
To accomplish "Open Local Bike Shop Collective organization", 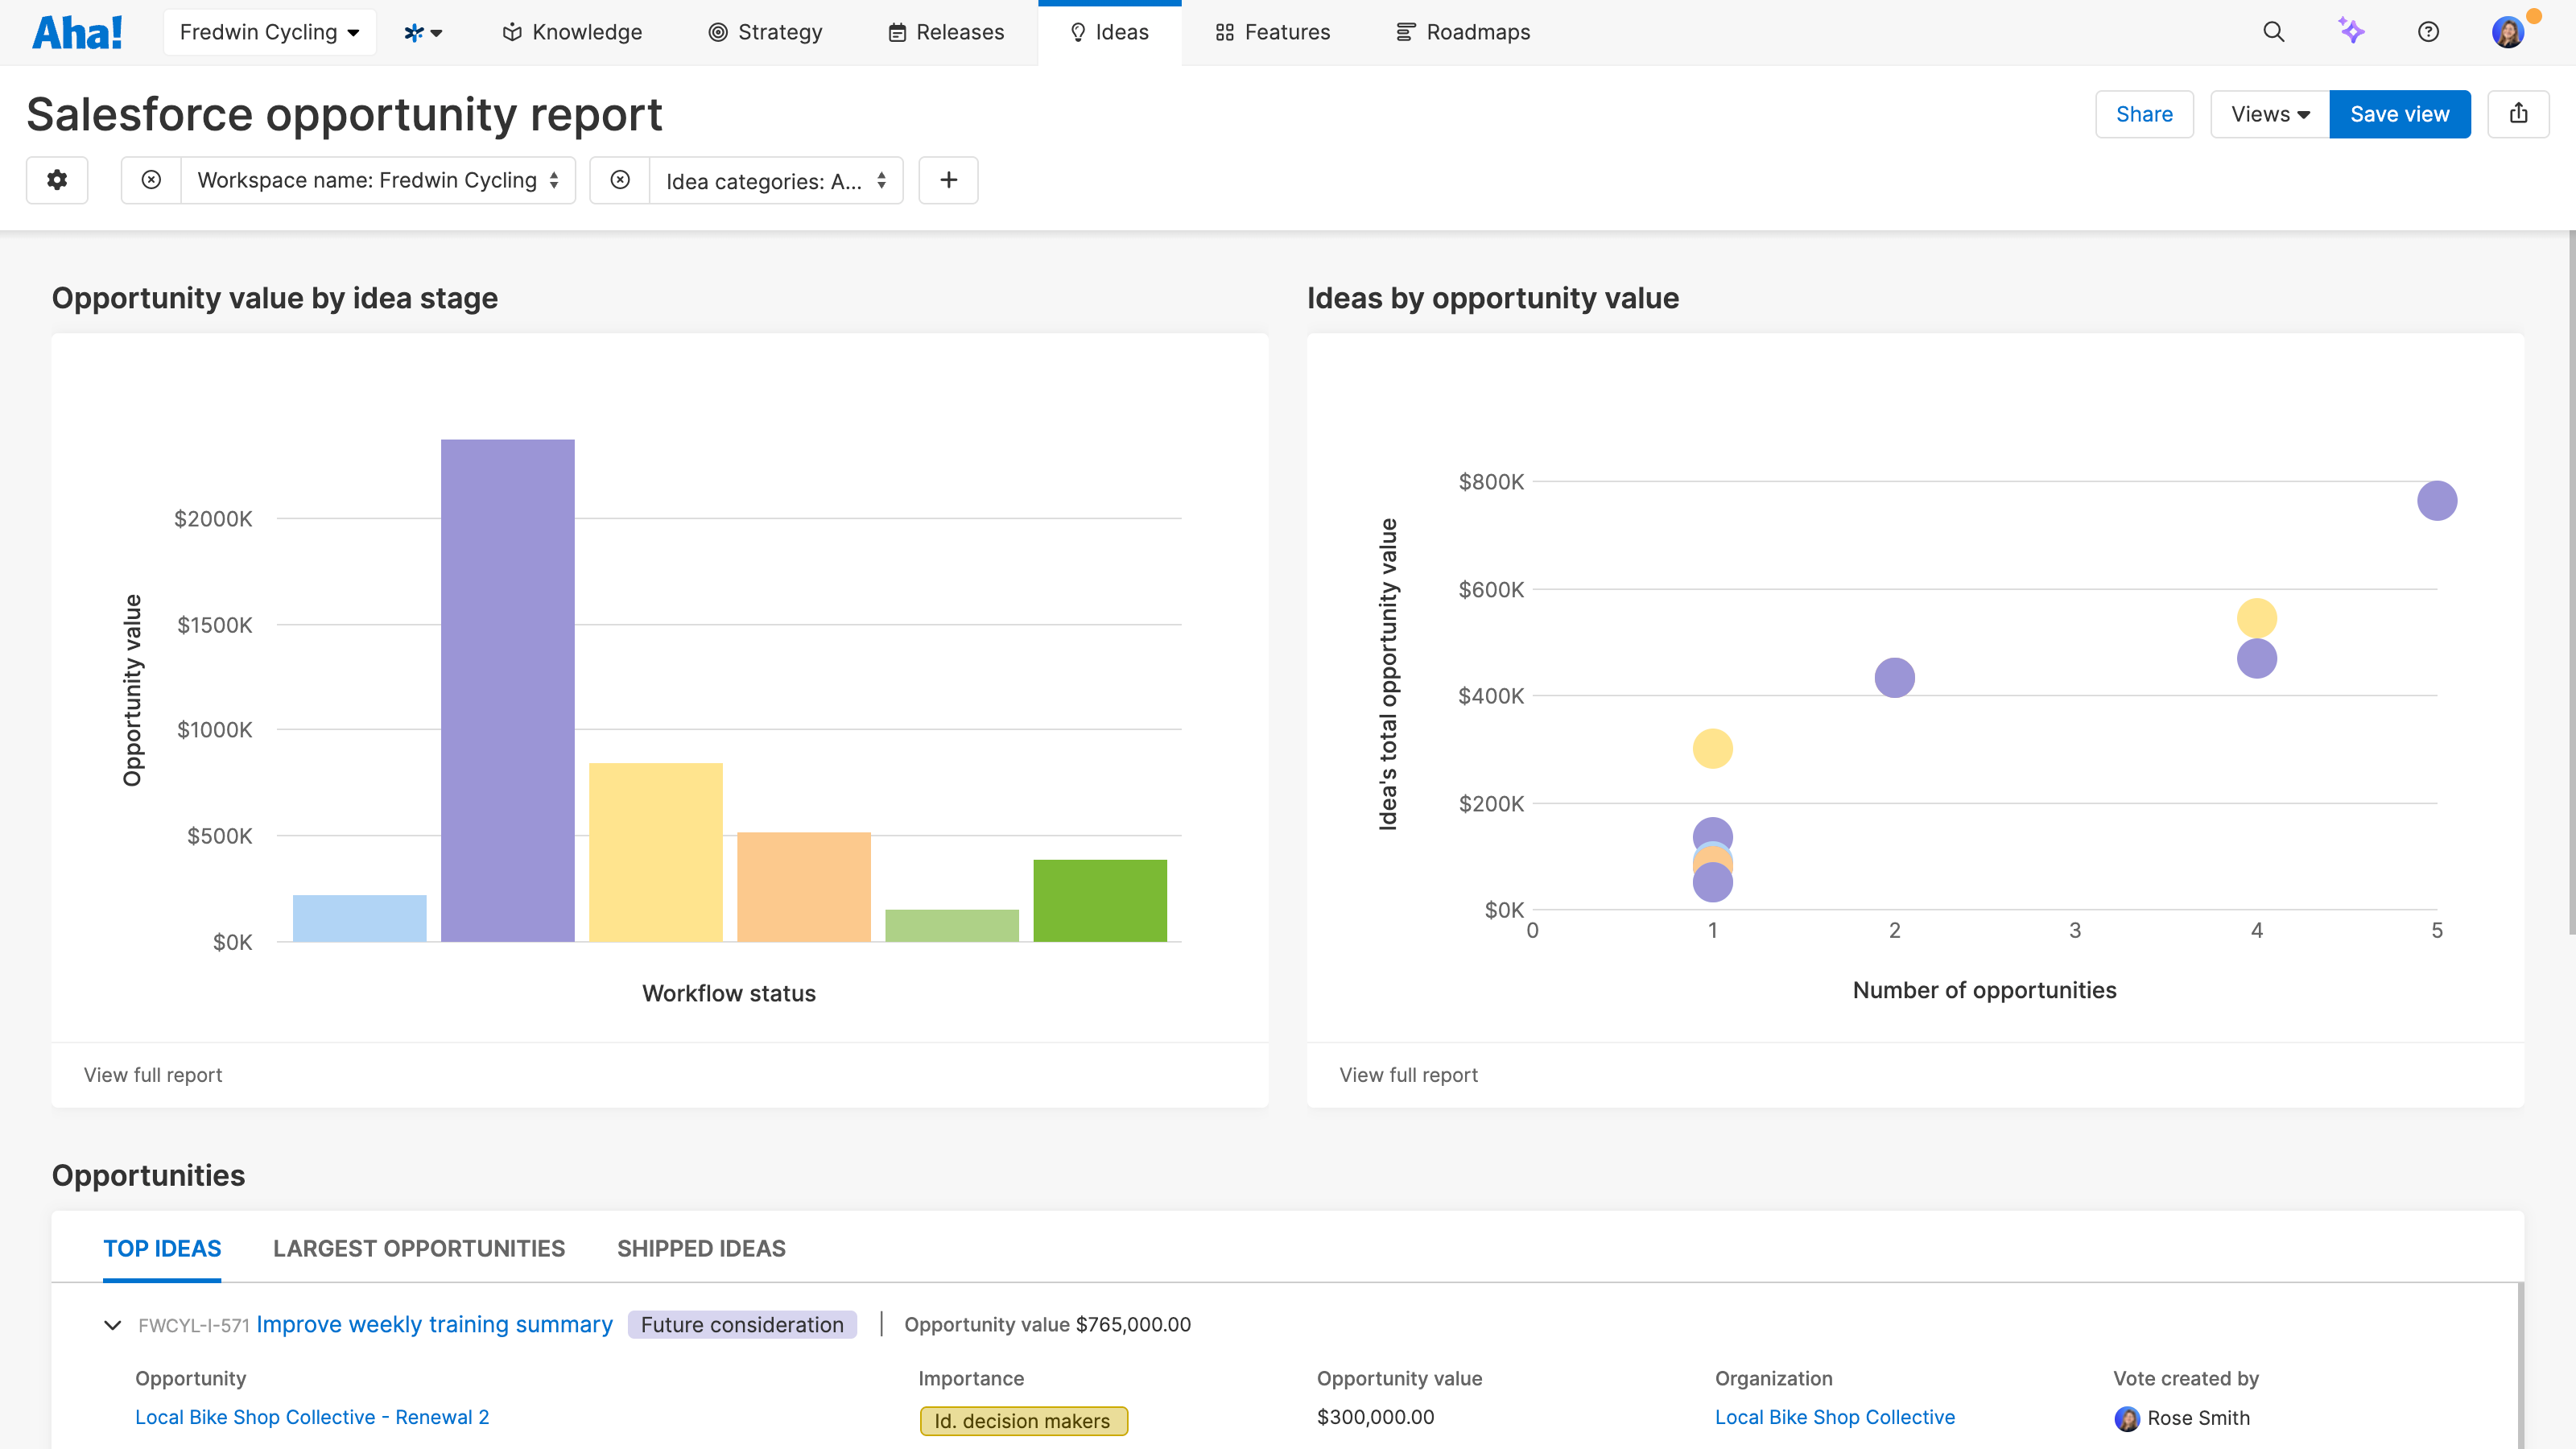I will 1834,1417.
